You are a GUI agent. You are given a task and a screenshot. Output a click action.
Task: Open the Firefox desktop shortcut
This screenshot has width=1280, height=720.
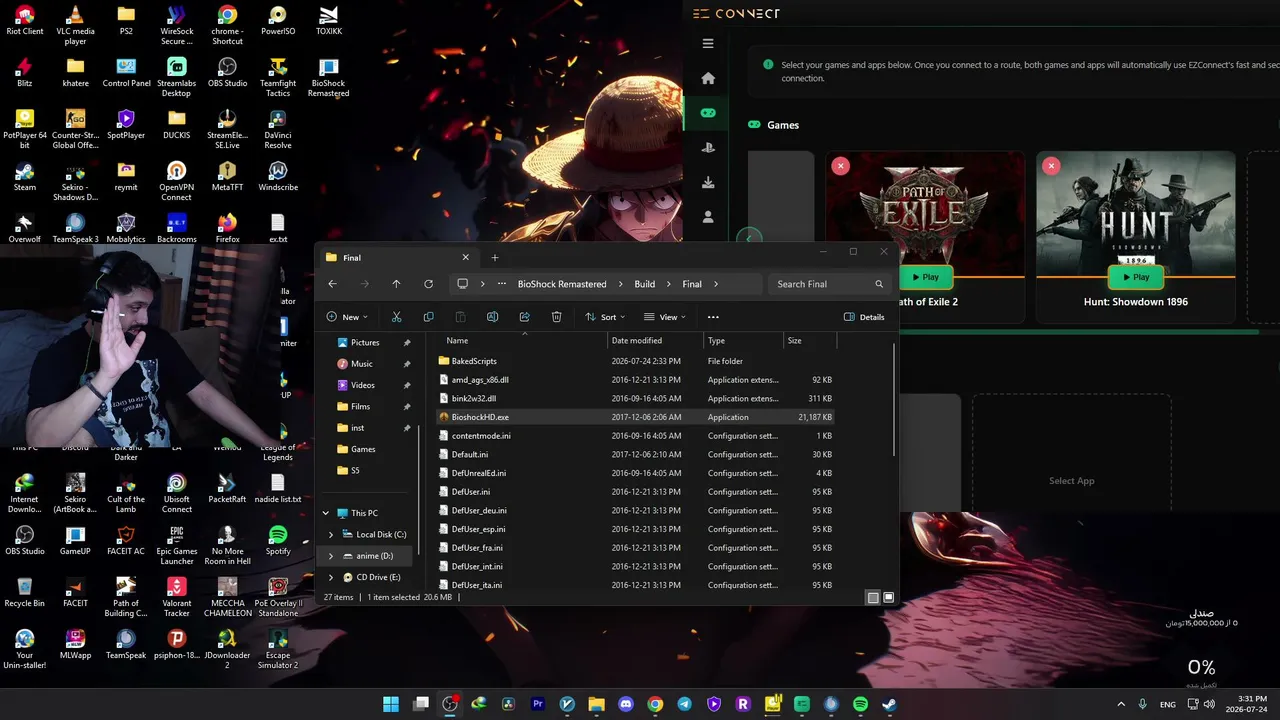[x=227, y=228]
